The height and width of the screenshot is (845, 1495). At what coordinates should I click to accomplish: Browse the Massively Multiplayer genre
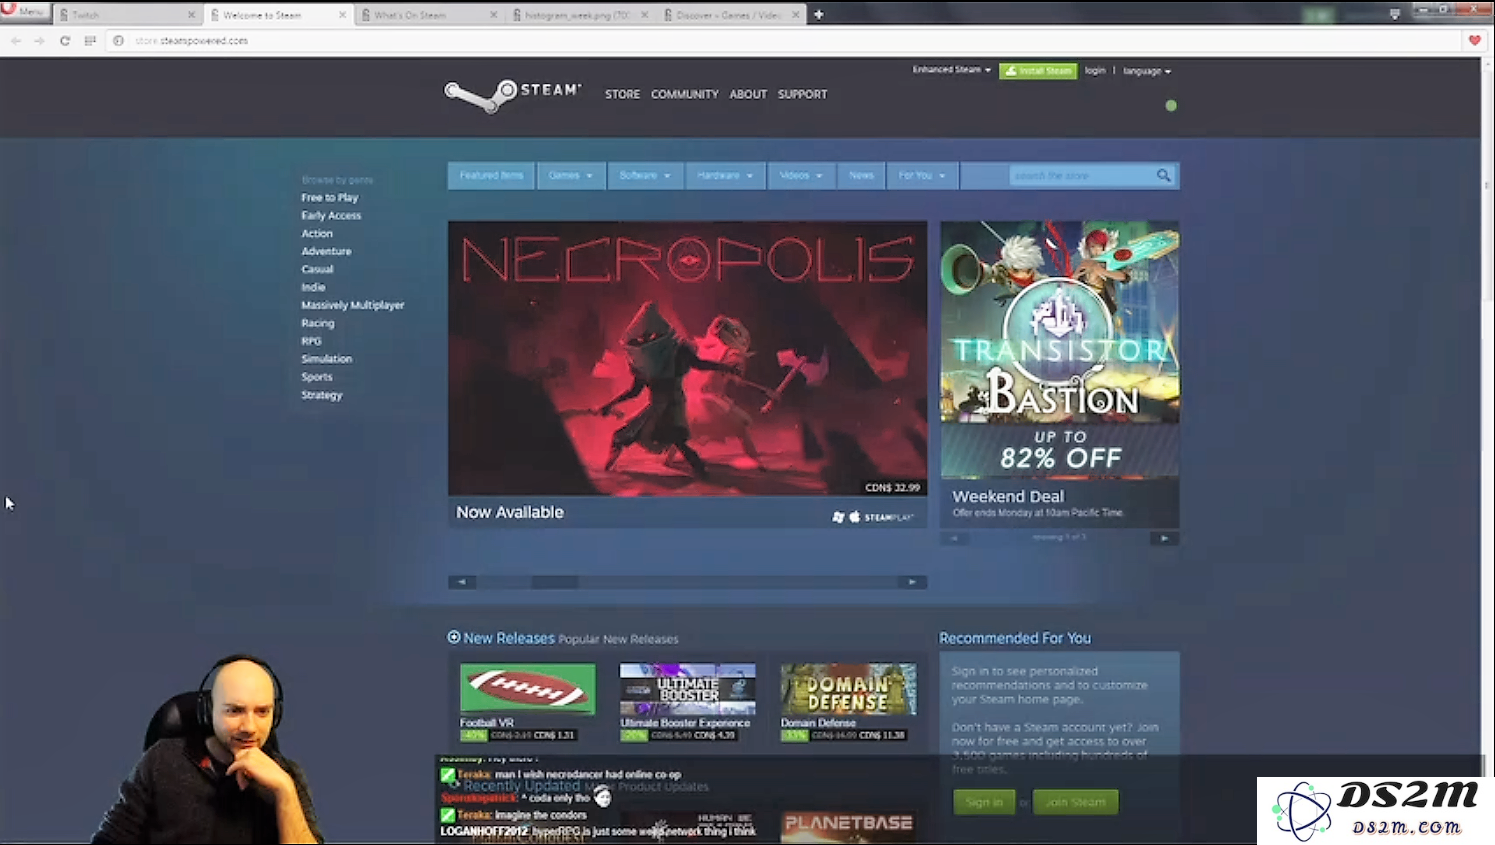tap(353, 306)
